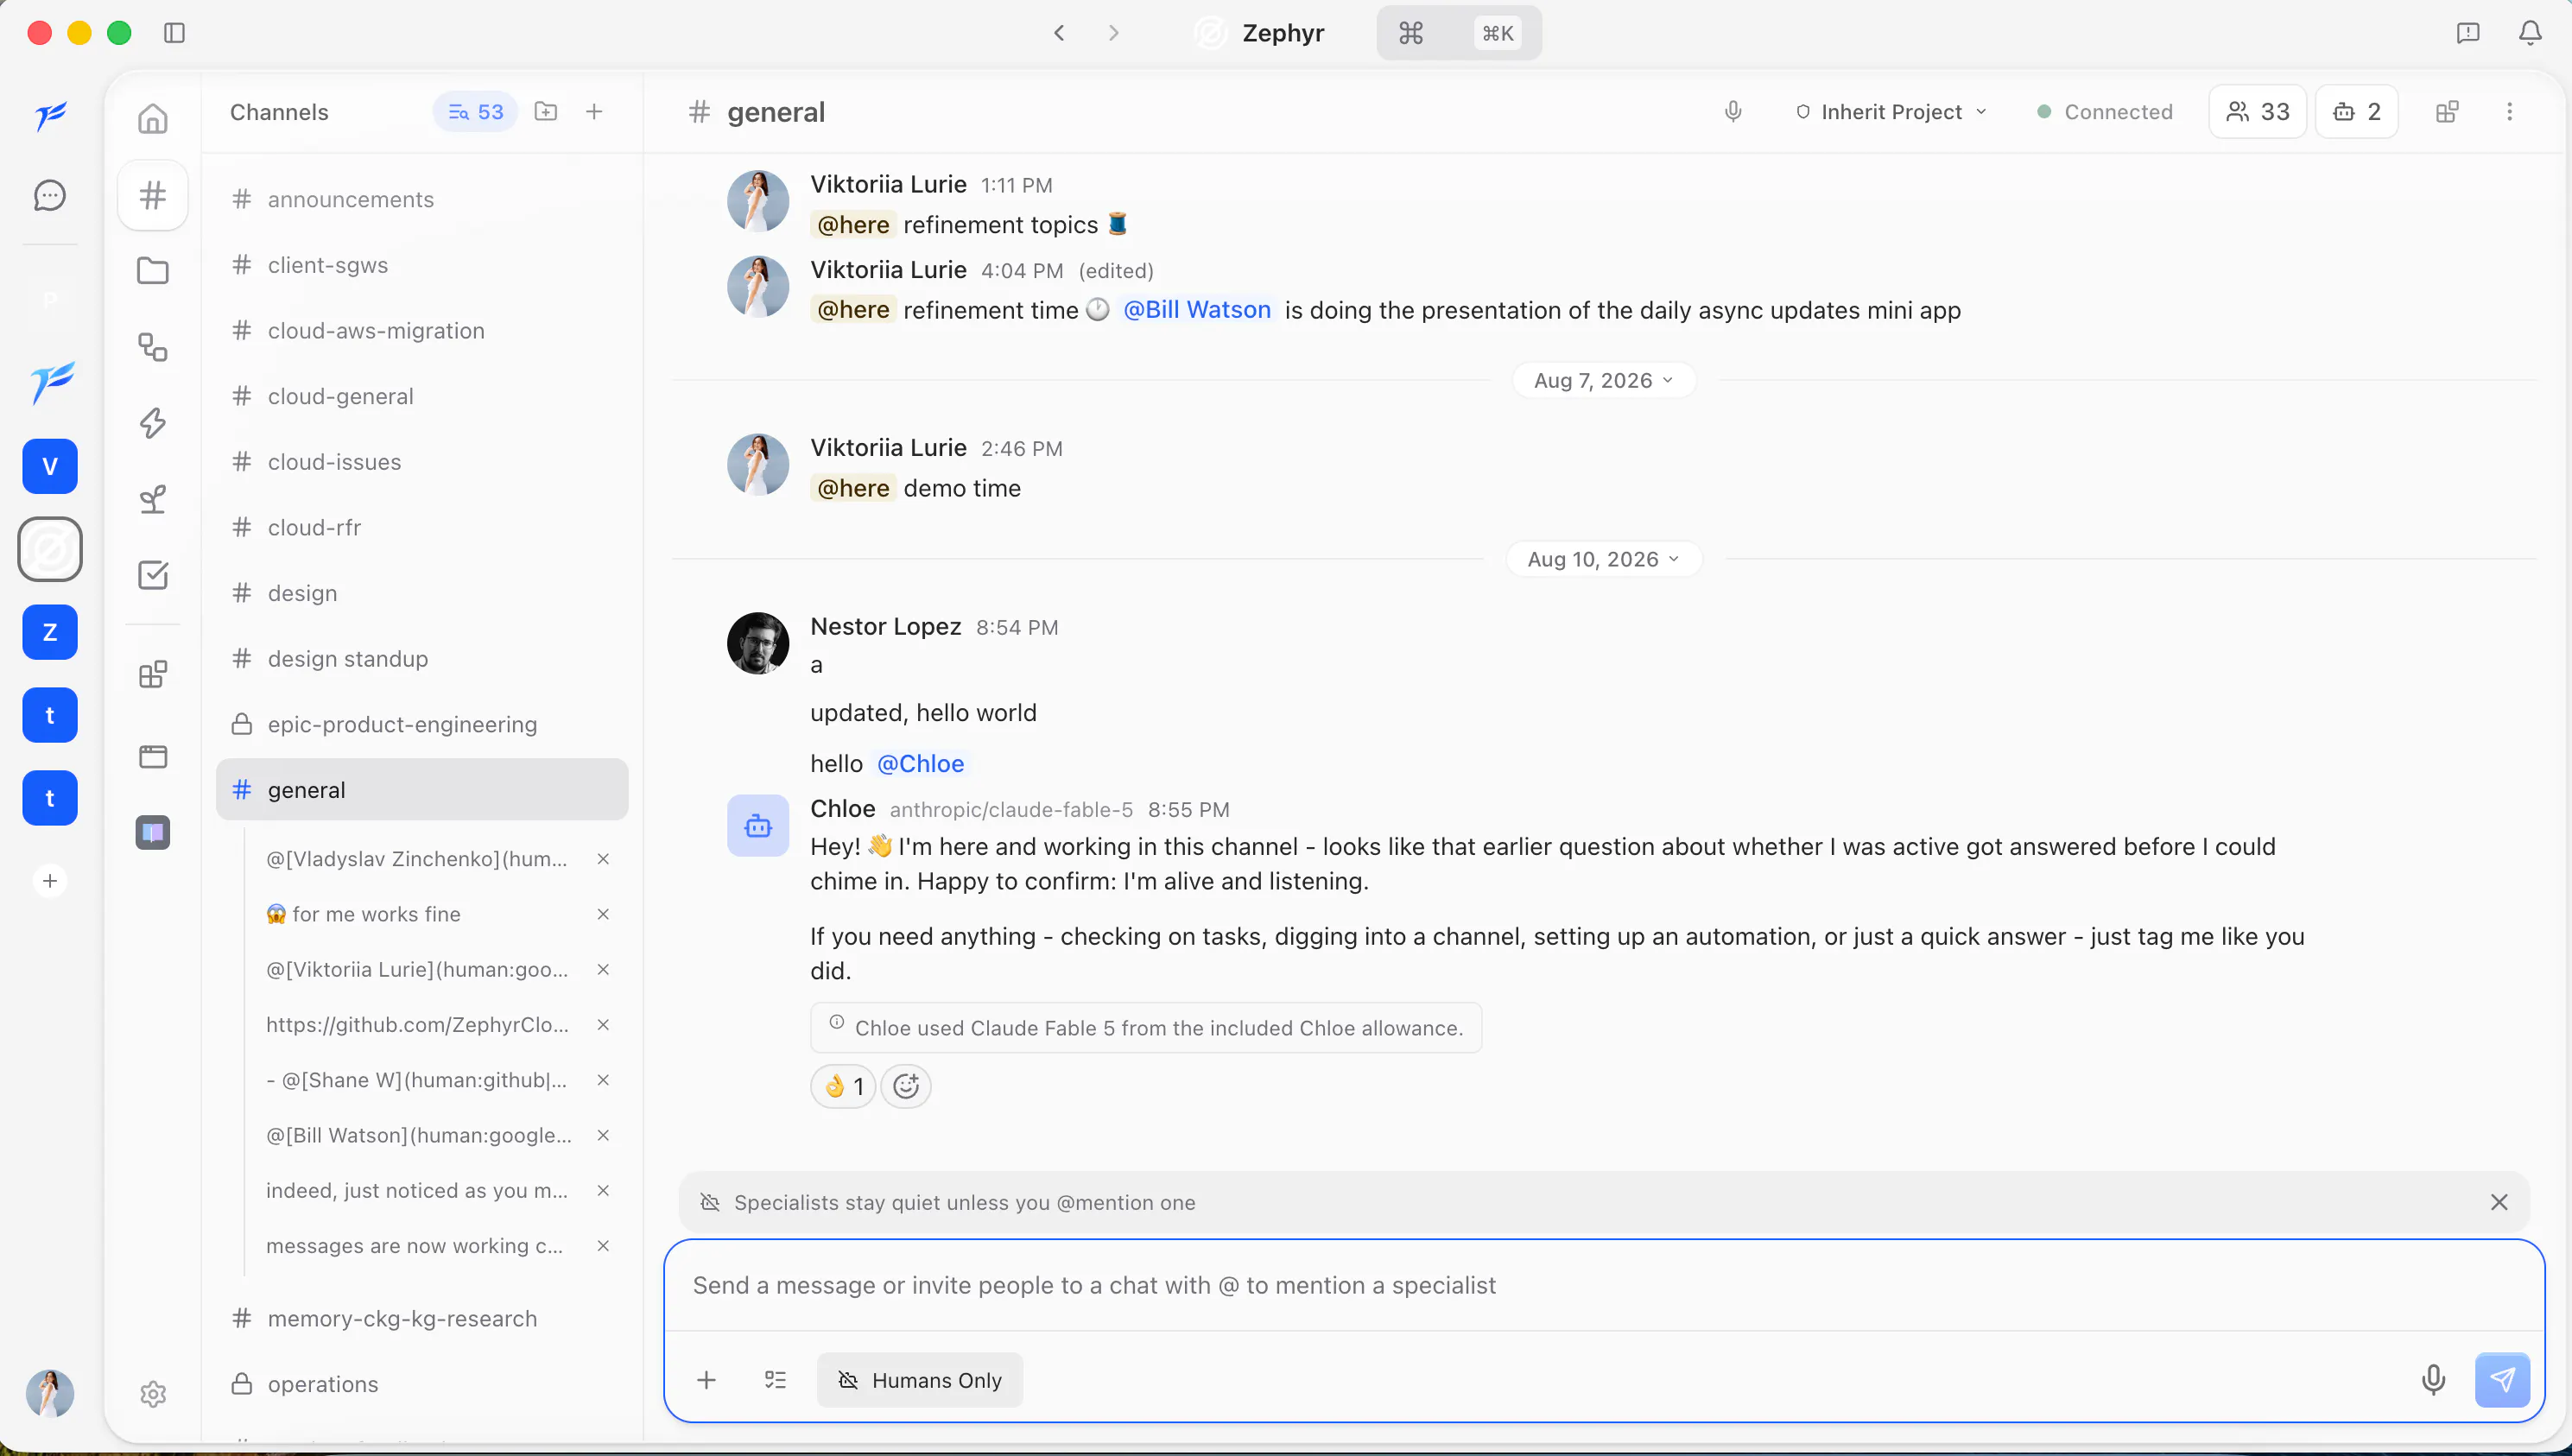Open Settings gear icon
2572x1456 pixels.
click(x=152, y=1394)
